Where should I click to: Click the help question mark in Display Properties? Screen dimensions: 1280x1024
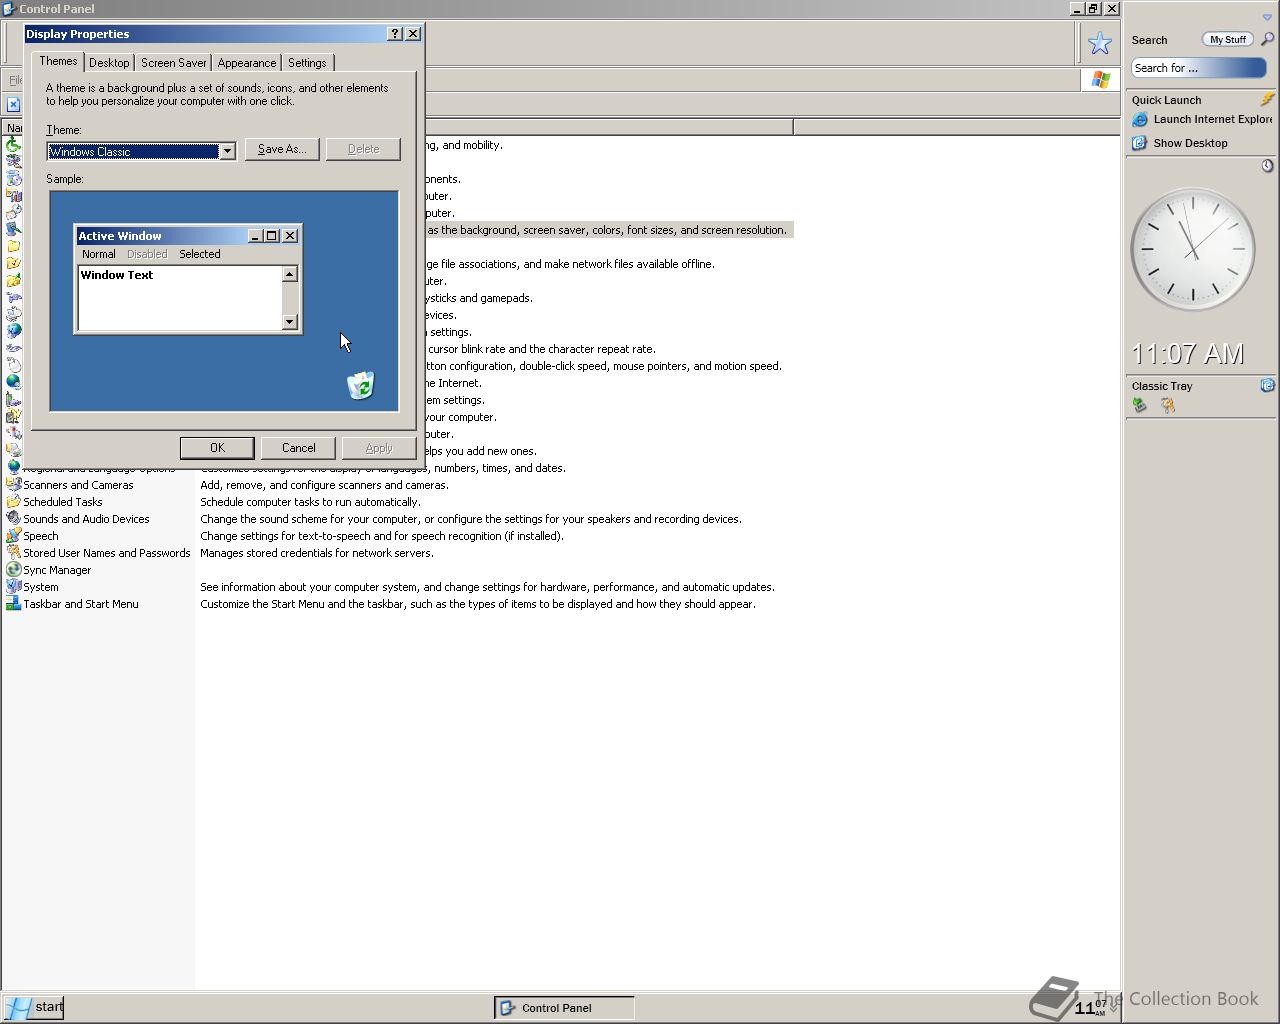[x=395, y=34]
